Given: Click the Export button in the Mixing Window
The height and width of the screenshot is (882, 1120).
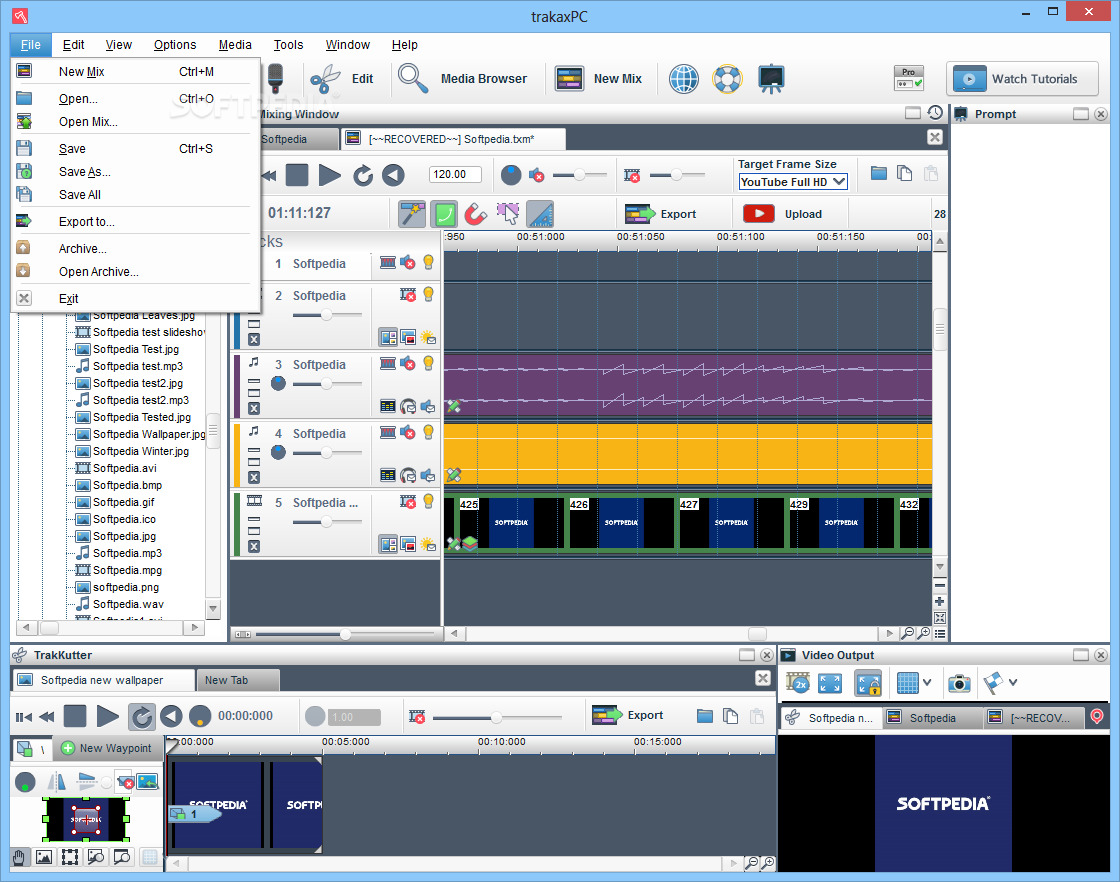Looking at the screenshot, I should pyautogui.click(x=660, y=214).
